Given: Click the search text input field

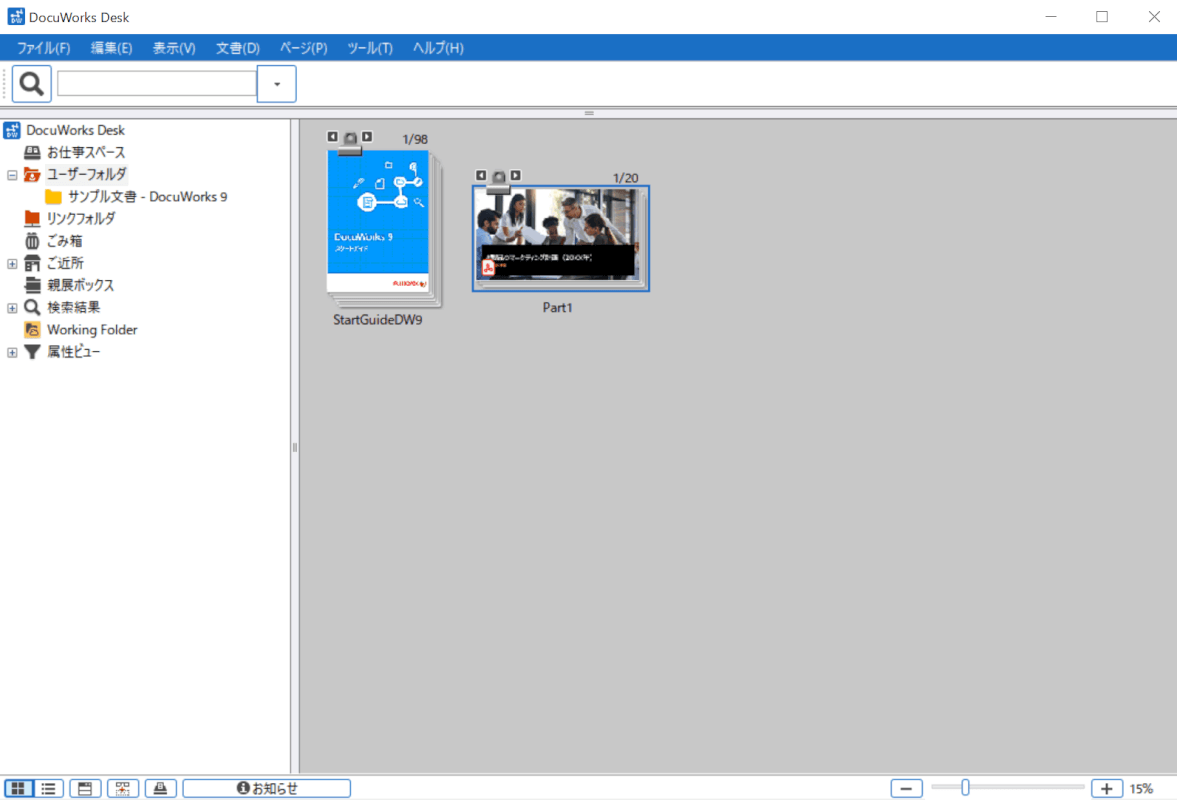Looking at the screenshot, I should pos(157,84).
